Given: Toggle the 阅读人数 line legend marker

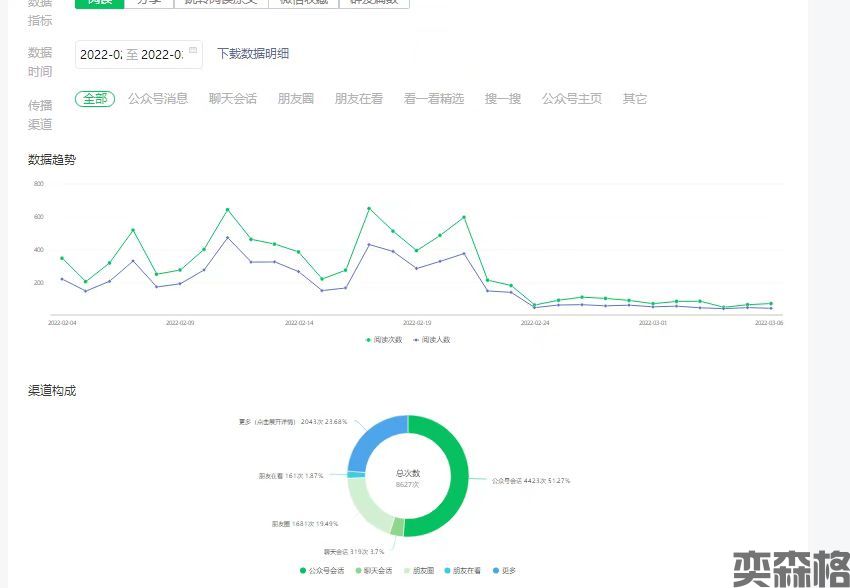Looking at the screenshot, I should (415, 340).
